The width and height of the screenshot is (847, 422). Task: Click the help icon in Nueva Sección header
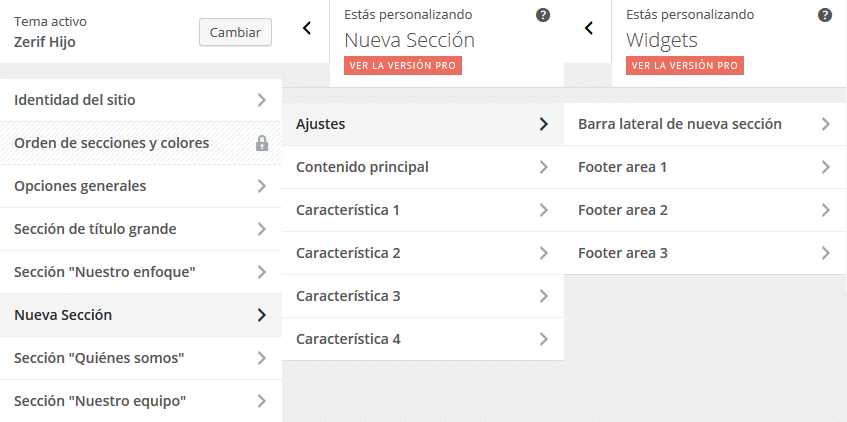543,15
